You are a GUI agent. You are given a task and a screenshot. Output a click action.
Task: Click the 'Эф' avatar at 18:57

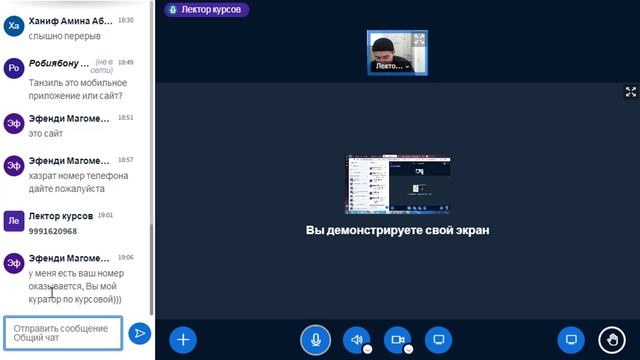tap(14, 166)
